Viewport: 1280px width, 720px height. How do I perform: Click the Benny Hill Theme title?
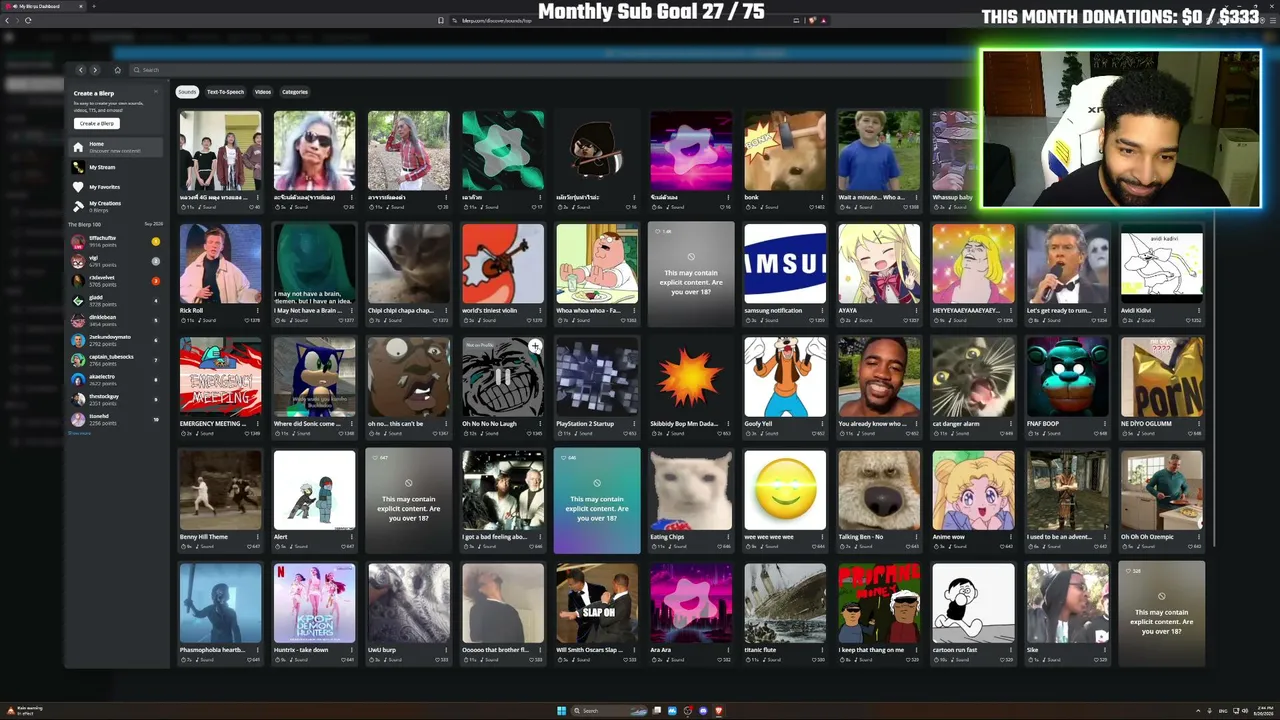204,537
